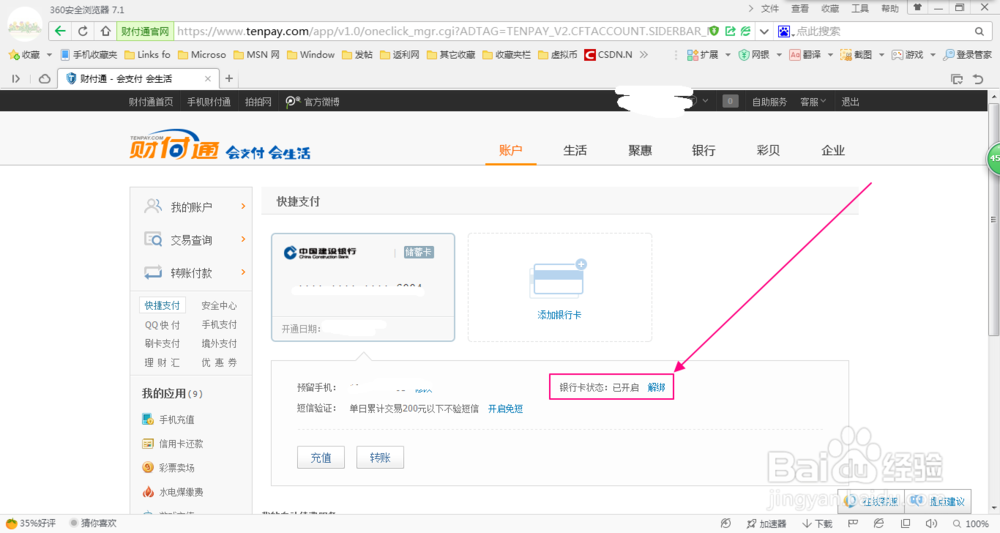Click the tab list window icon

[x=957, y=79]
